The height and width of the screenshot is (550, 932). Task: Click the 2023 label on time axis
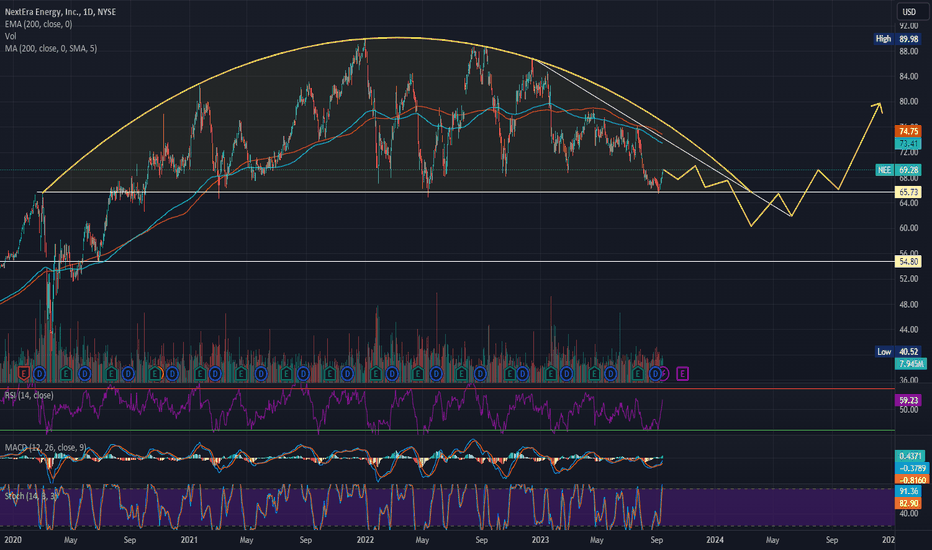click(x=540, y=540)
